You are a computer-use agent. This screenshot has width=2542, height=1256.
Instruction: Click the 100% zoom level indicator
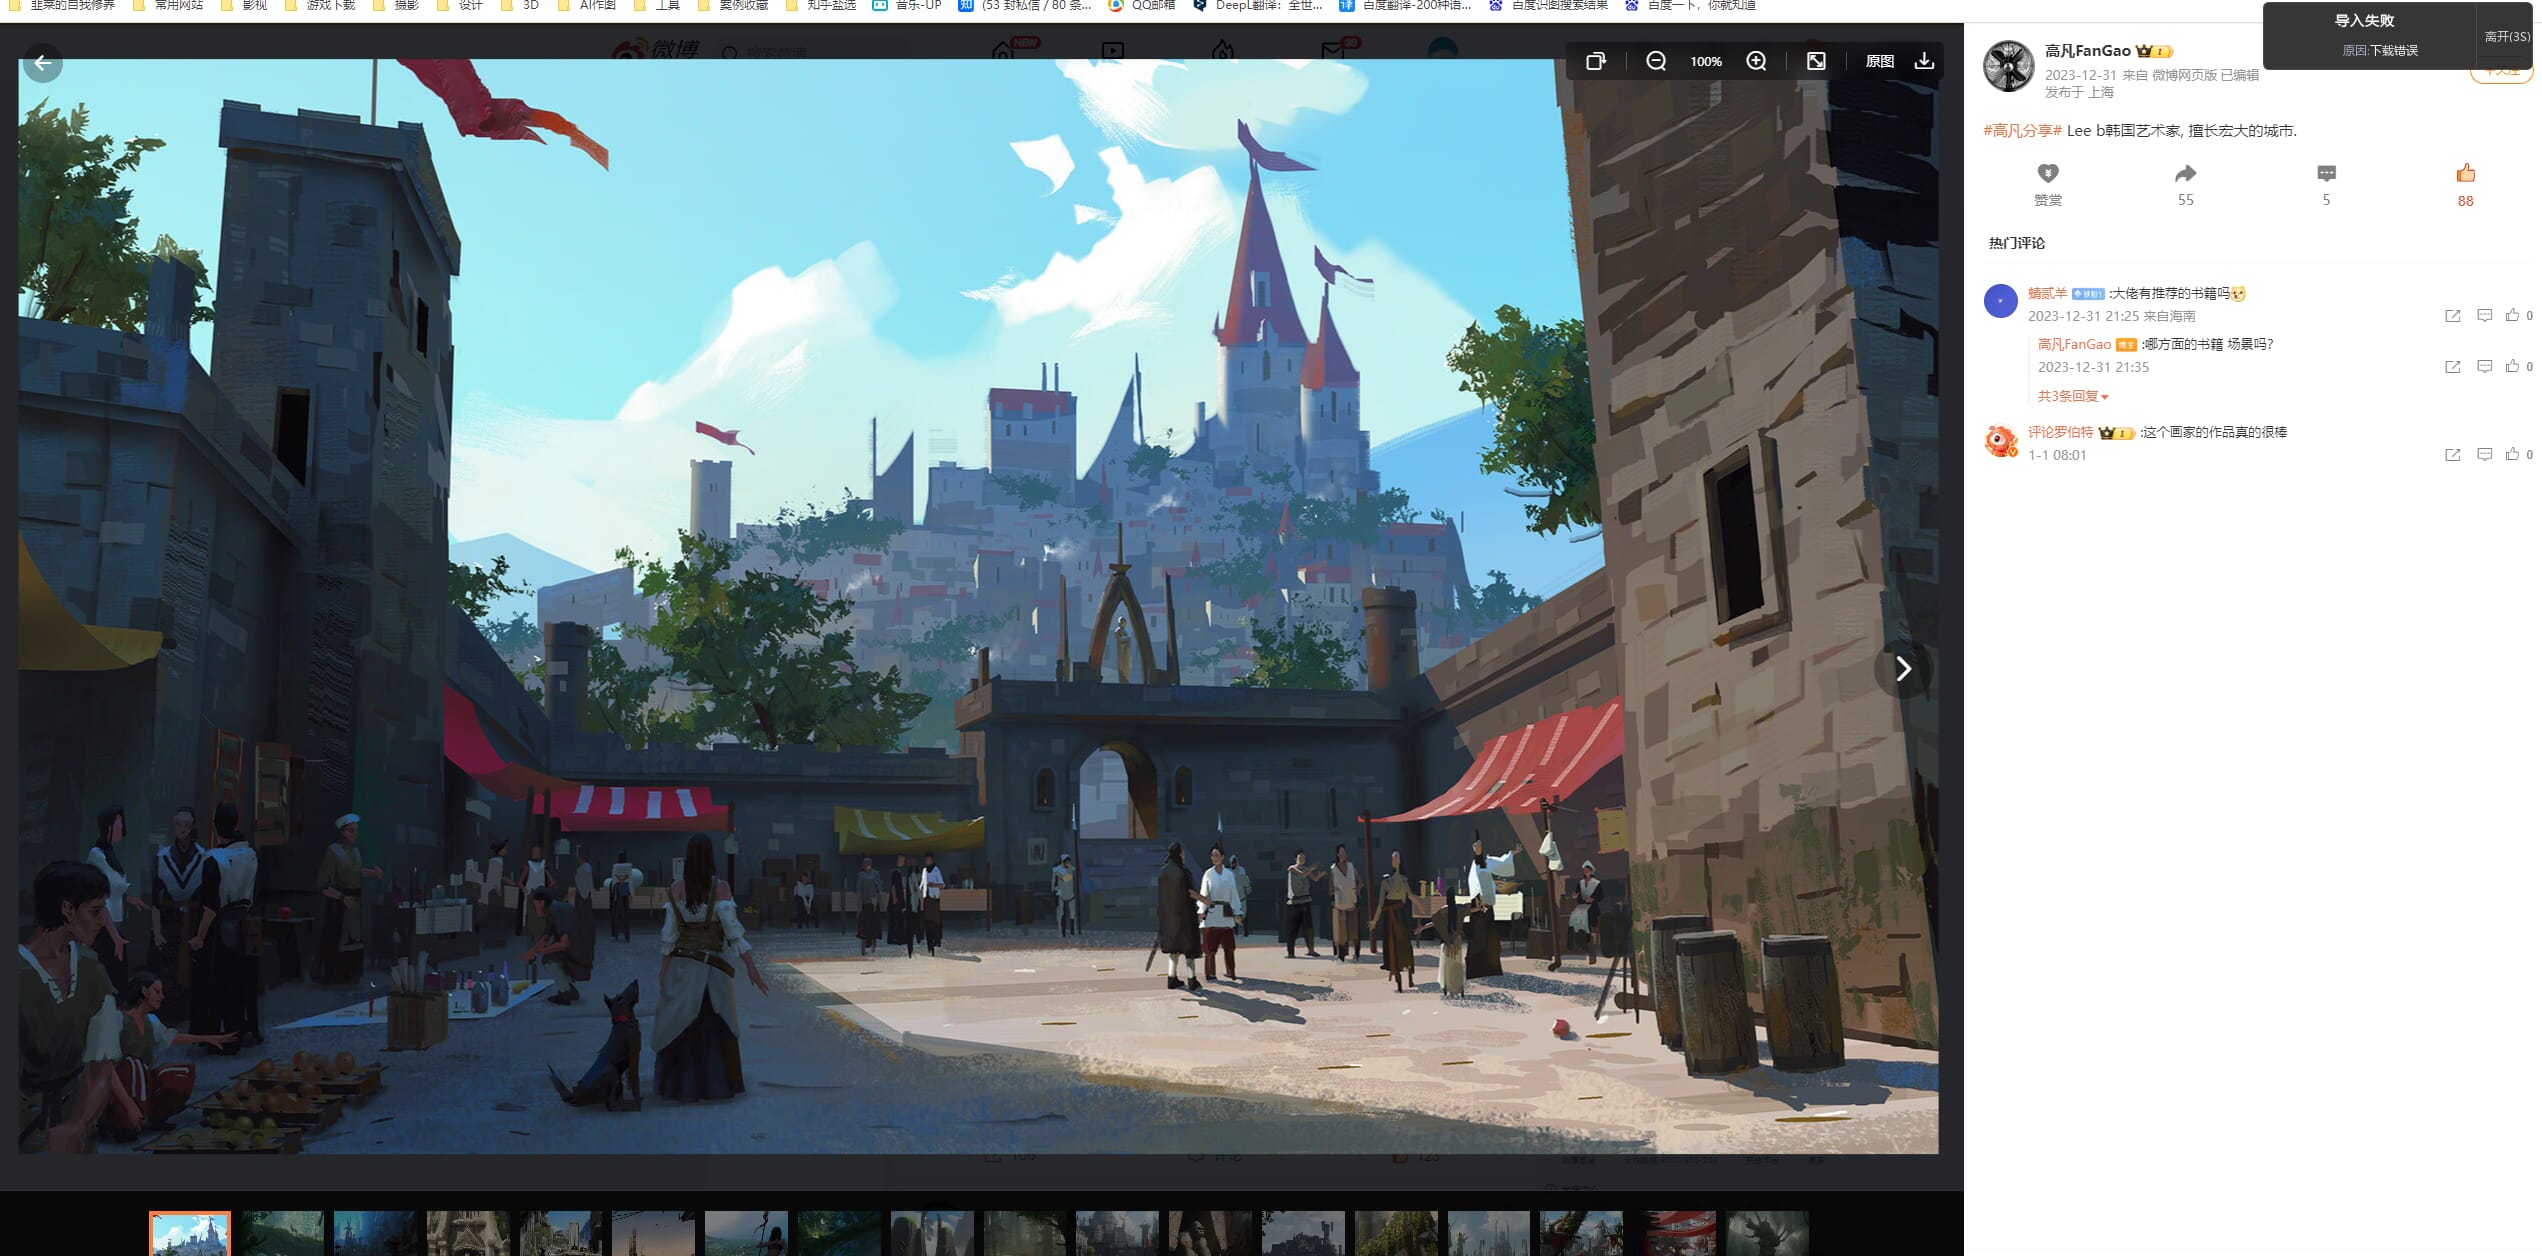pyautogui.click(x=1706, y=61)
